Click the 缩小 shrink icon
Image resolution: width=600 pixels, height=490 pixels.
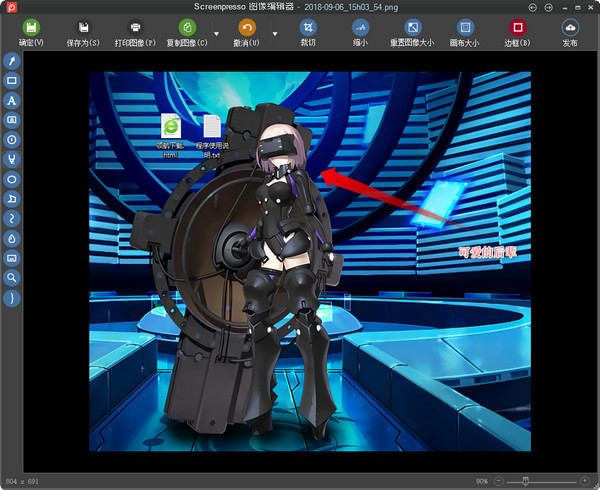tap(360, 33)
